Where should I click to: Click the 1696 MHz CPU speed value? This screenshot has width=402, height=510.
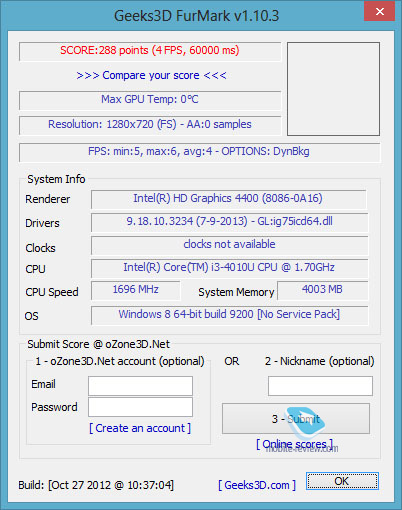tap(136, 290)
